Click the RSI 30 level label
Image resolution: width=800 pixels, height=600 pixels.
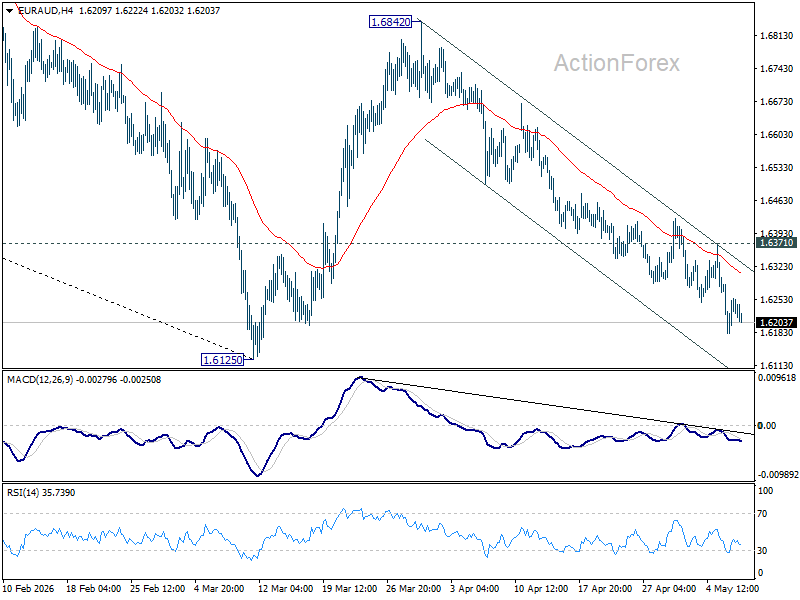point(762,551)
